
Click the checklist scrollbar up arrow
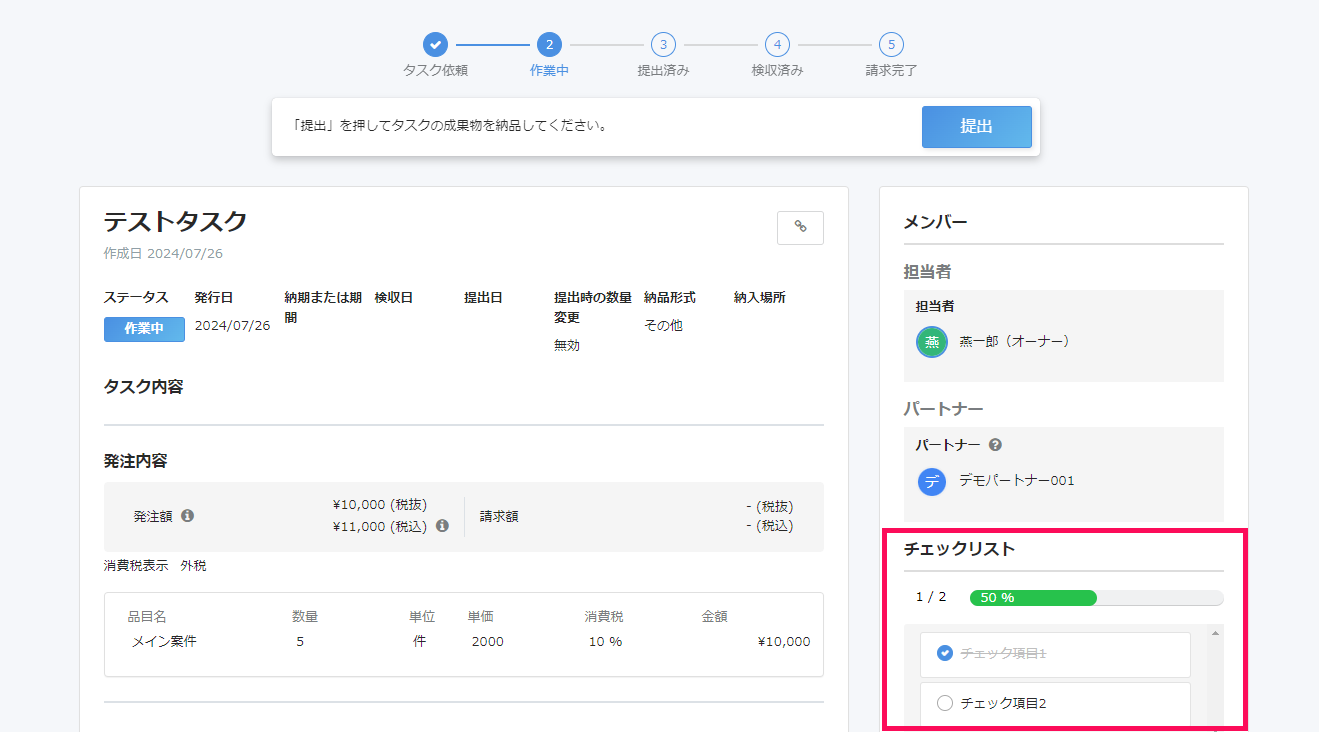coord(1215,633)
